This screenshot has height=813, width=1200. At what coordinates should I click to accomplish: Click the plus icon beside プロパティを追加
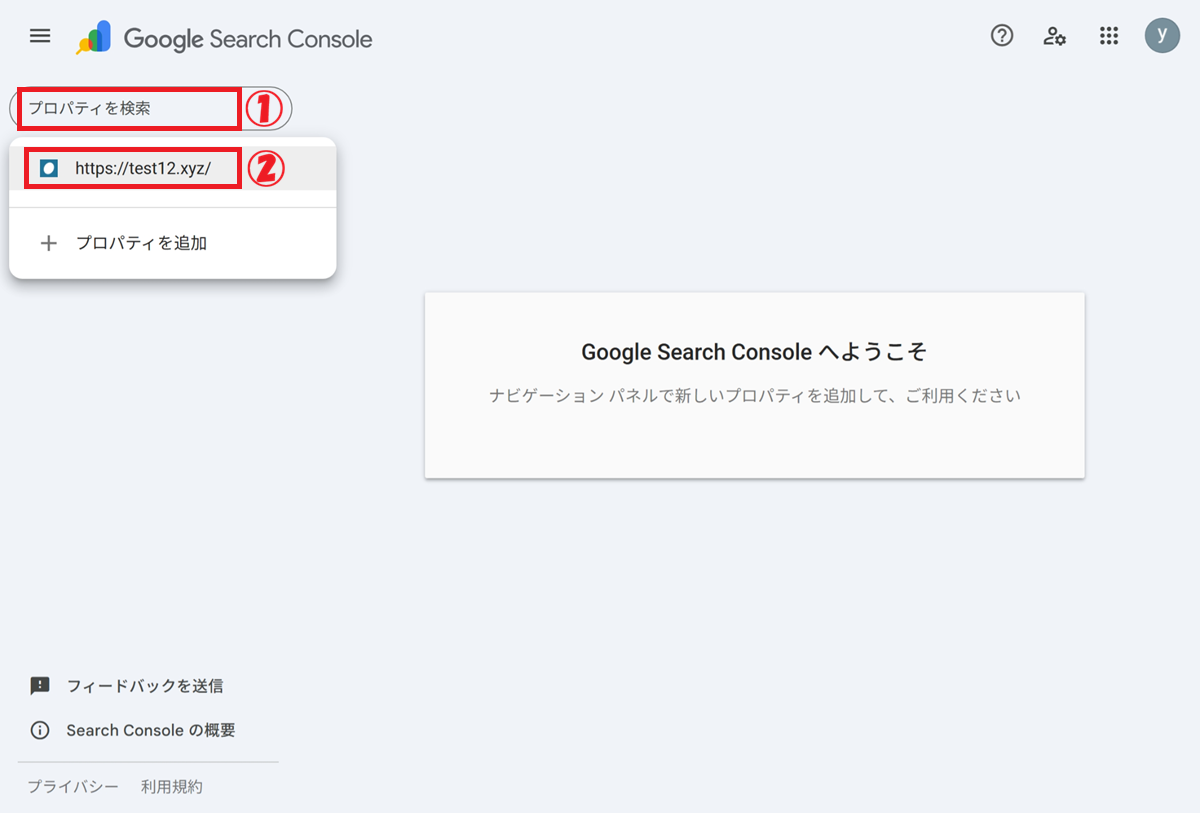pos(48,243)
